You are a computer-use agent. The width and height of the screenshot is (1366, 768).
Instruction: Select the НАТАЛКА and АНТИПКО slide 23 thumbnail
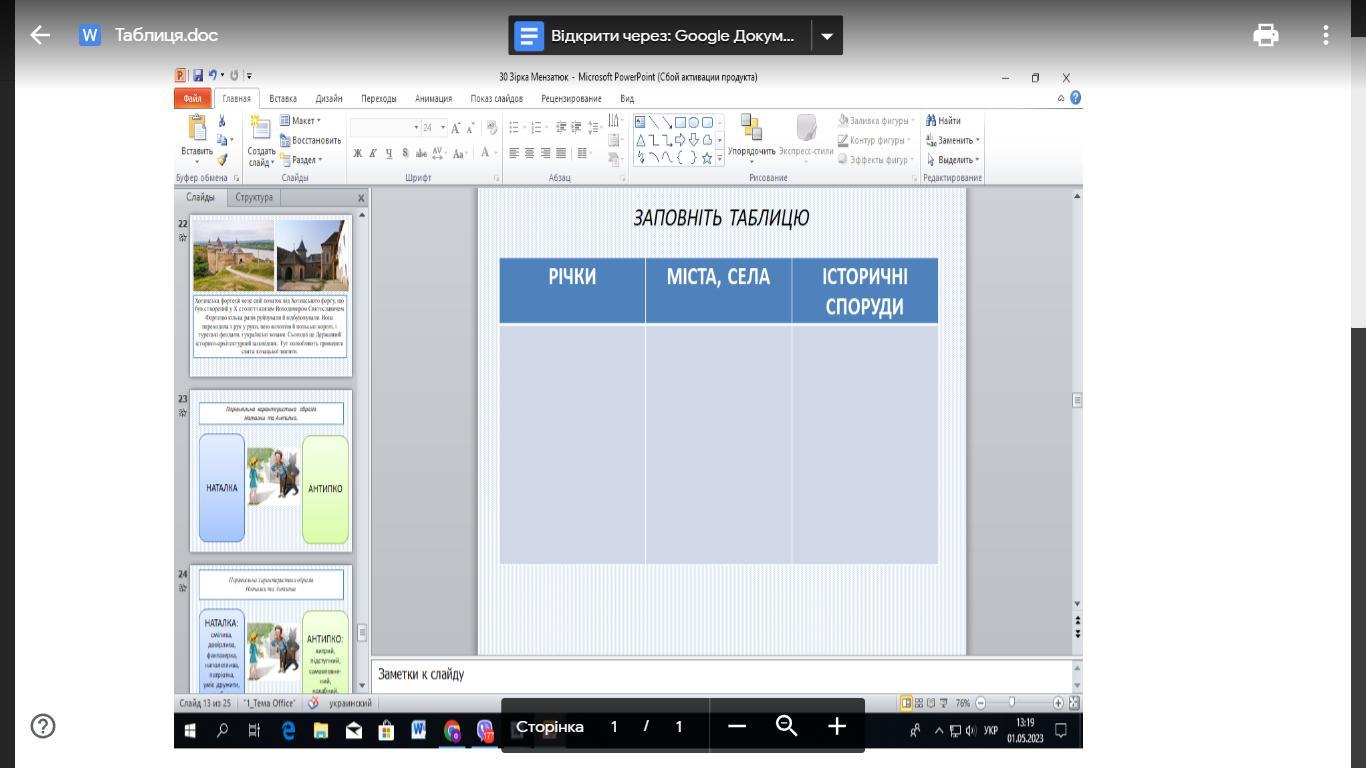click(271, 471)
